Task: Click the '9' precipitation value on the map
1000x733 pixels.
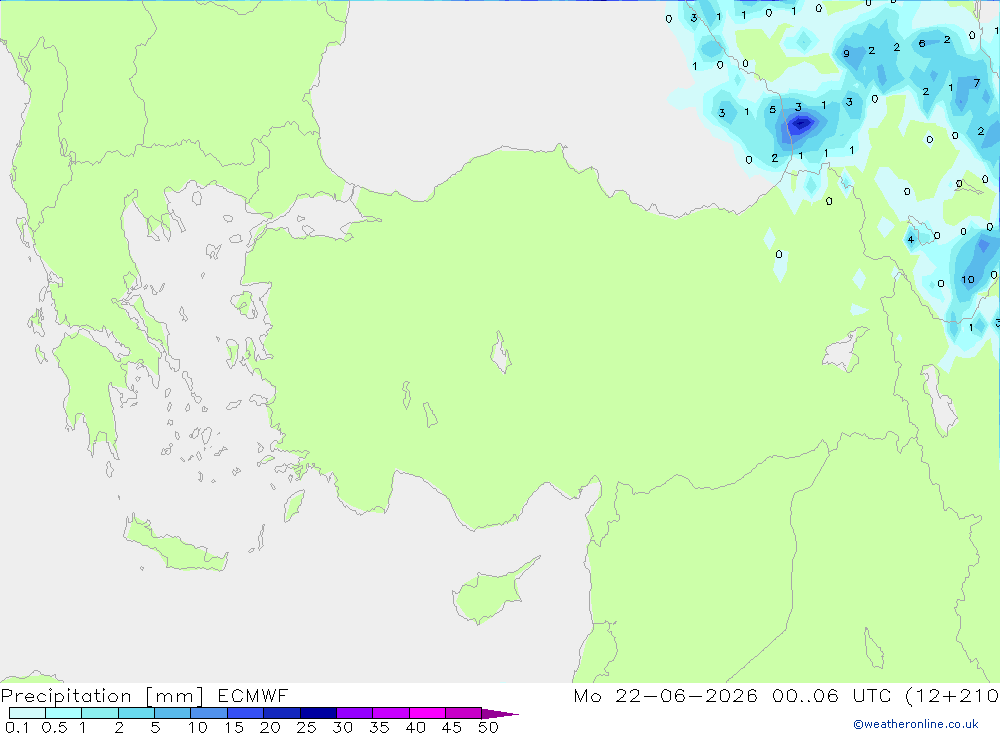Action: pos(846,54)
